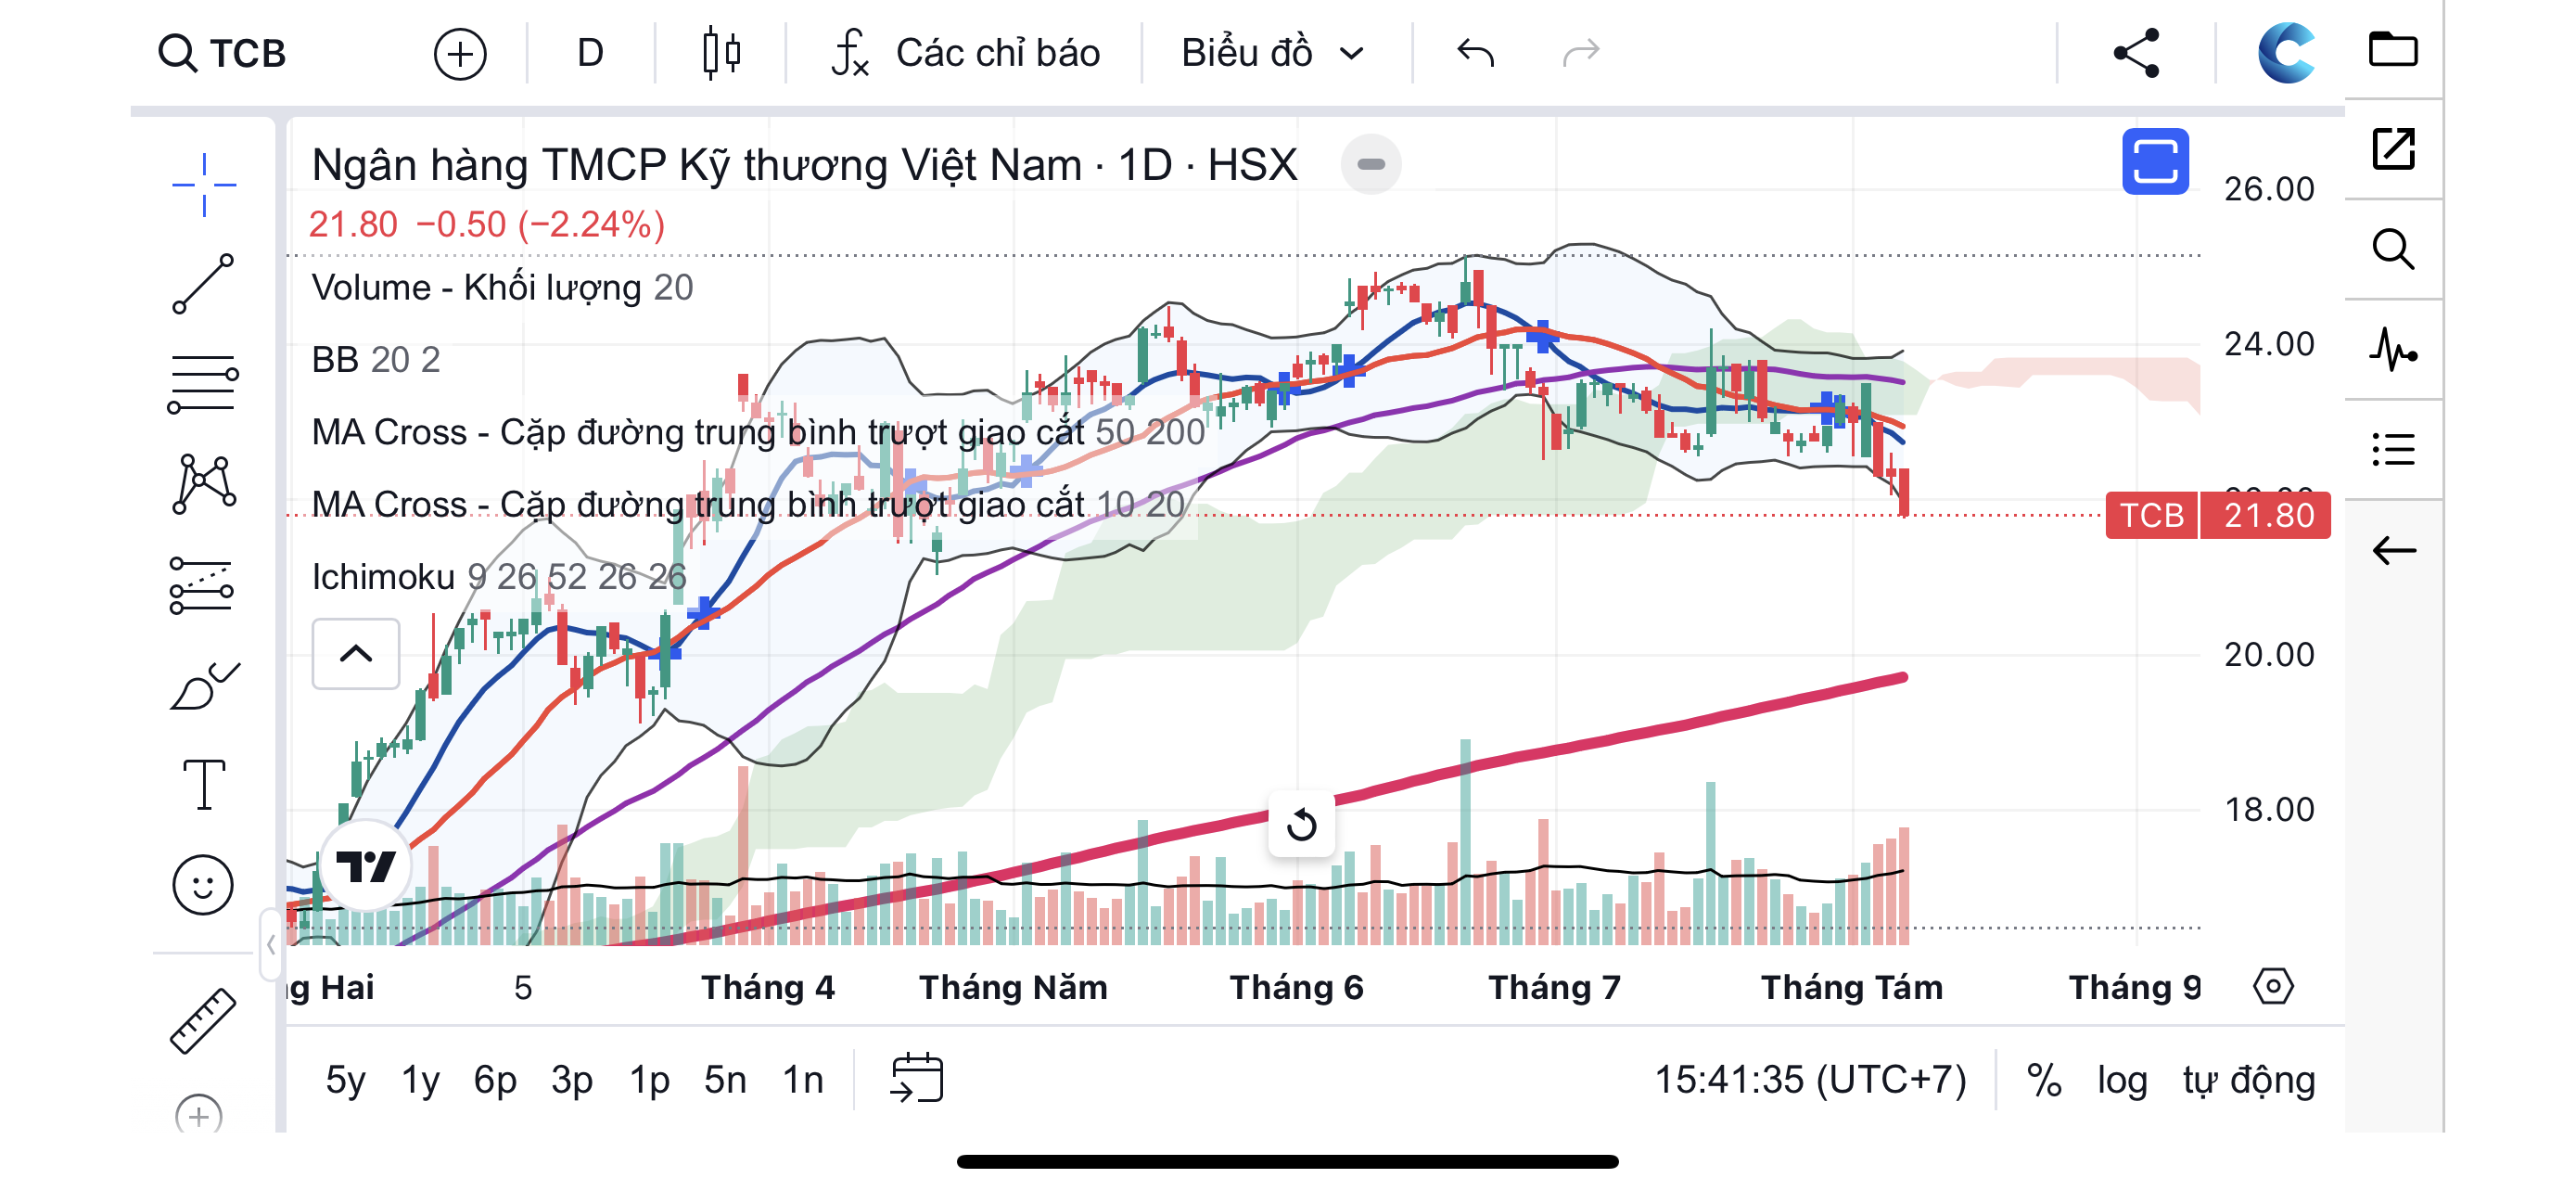Click the TradingView logo on chart
This screenshot has height=1191, width=2576.
click(x=365, y=865)
